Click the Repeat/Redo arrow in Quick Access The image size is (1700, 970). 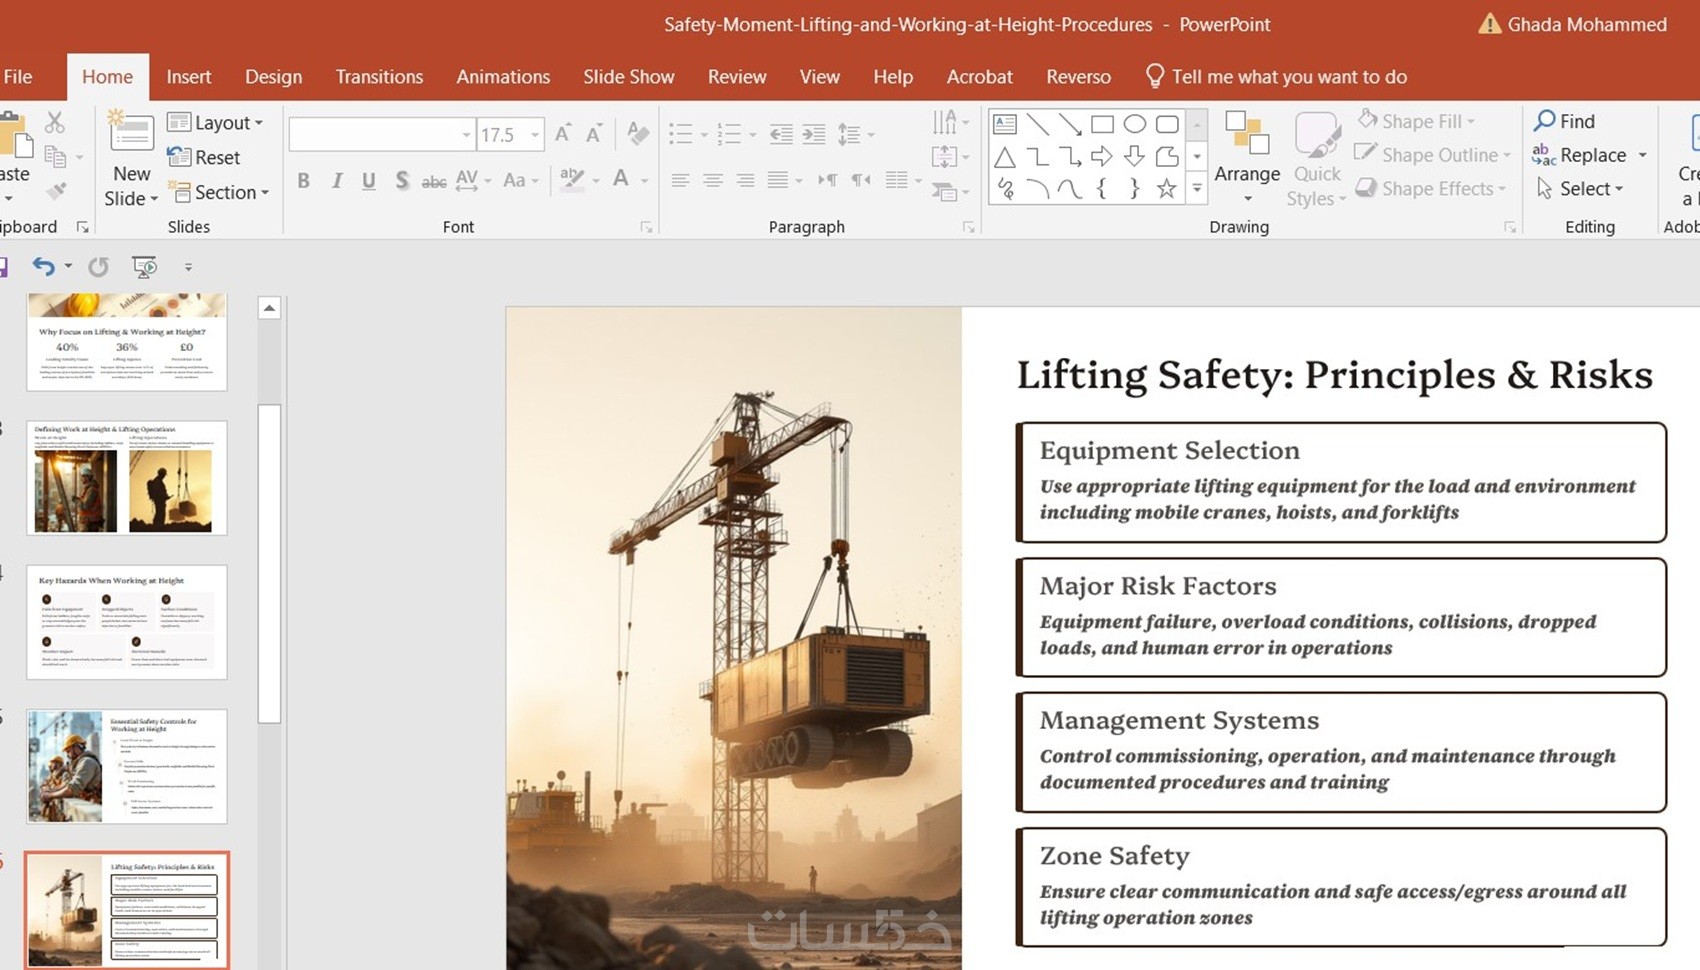pyautogui.click(x=98, y=266)
